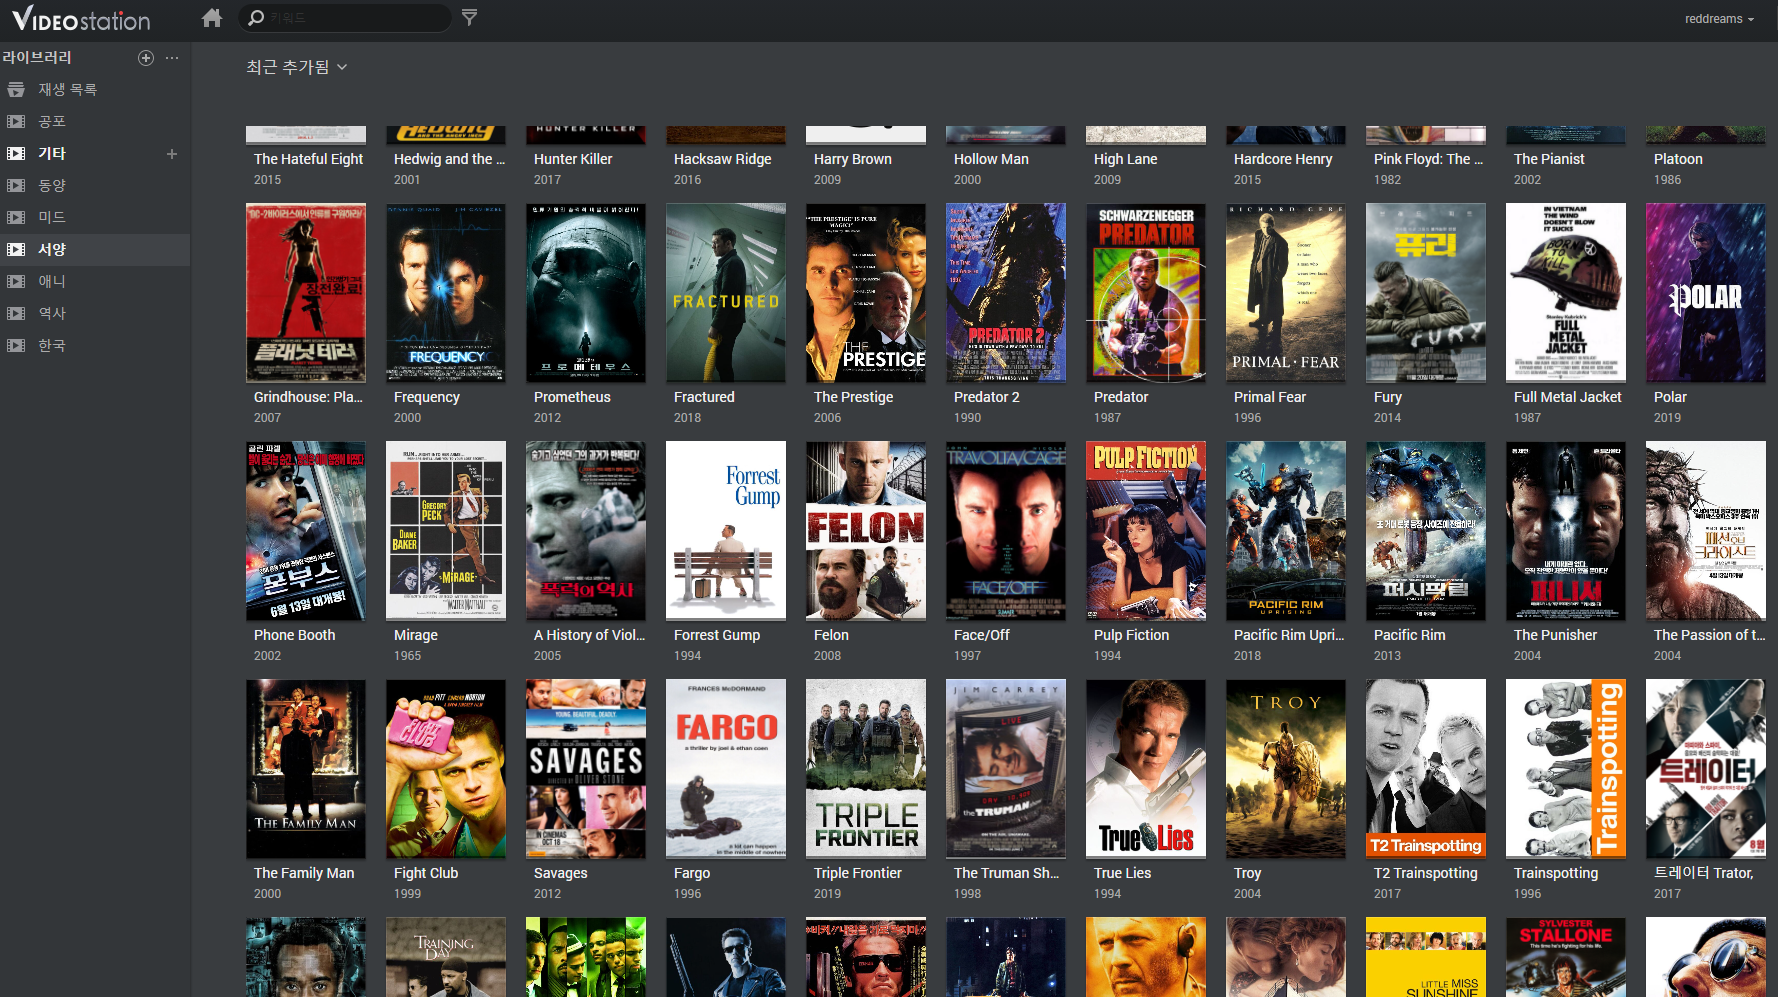Open the Phone Booth poster
Viewport: 1778px width, 997px height.
coord(306,531)
